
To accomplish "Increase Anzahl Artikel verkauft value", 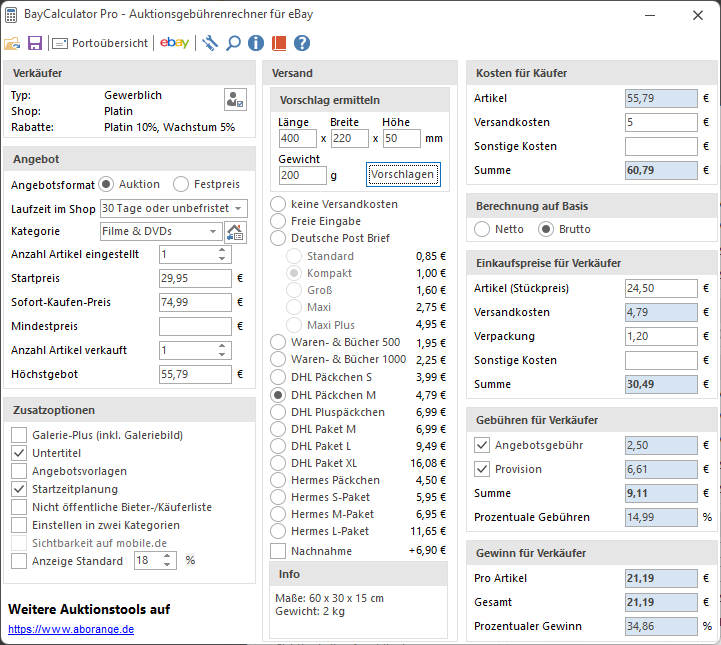I will pyautogui.click(x=222, y=346).
